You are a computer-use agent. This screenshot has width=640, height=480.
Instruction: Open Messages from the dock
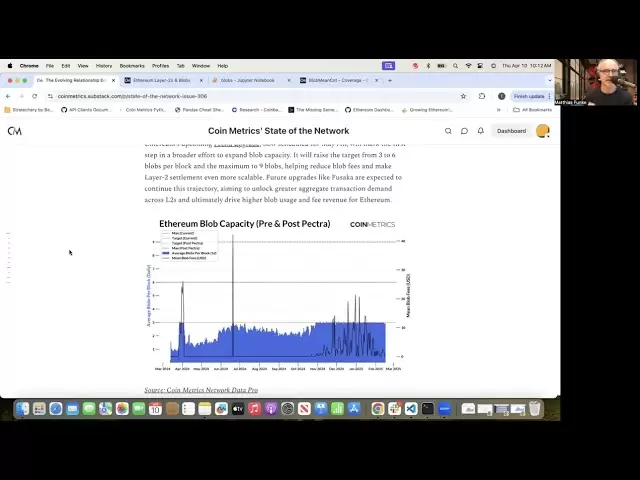(89, 409)
